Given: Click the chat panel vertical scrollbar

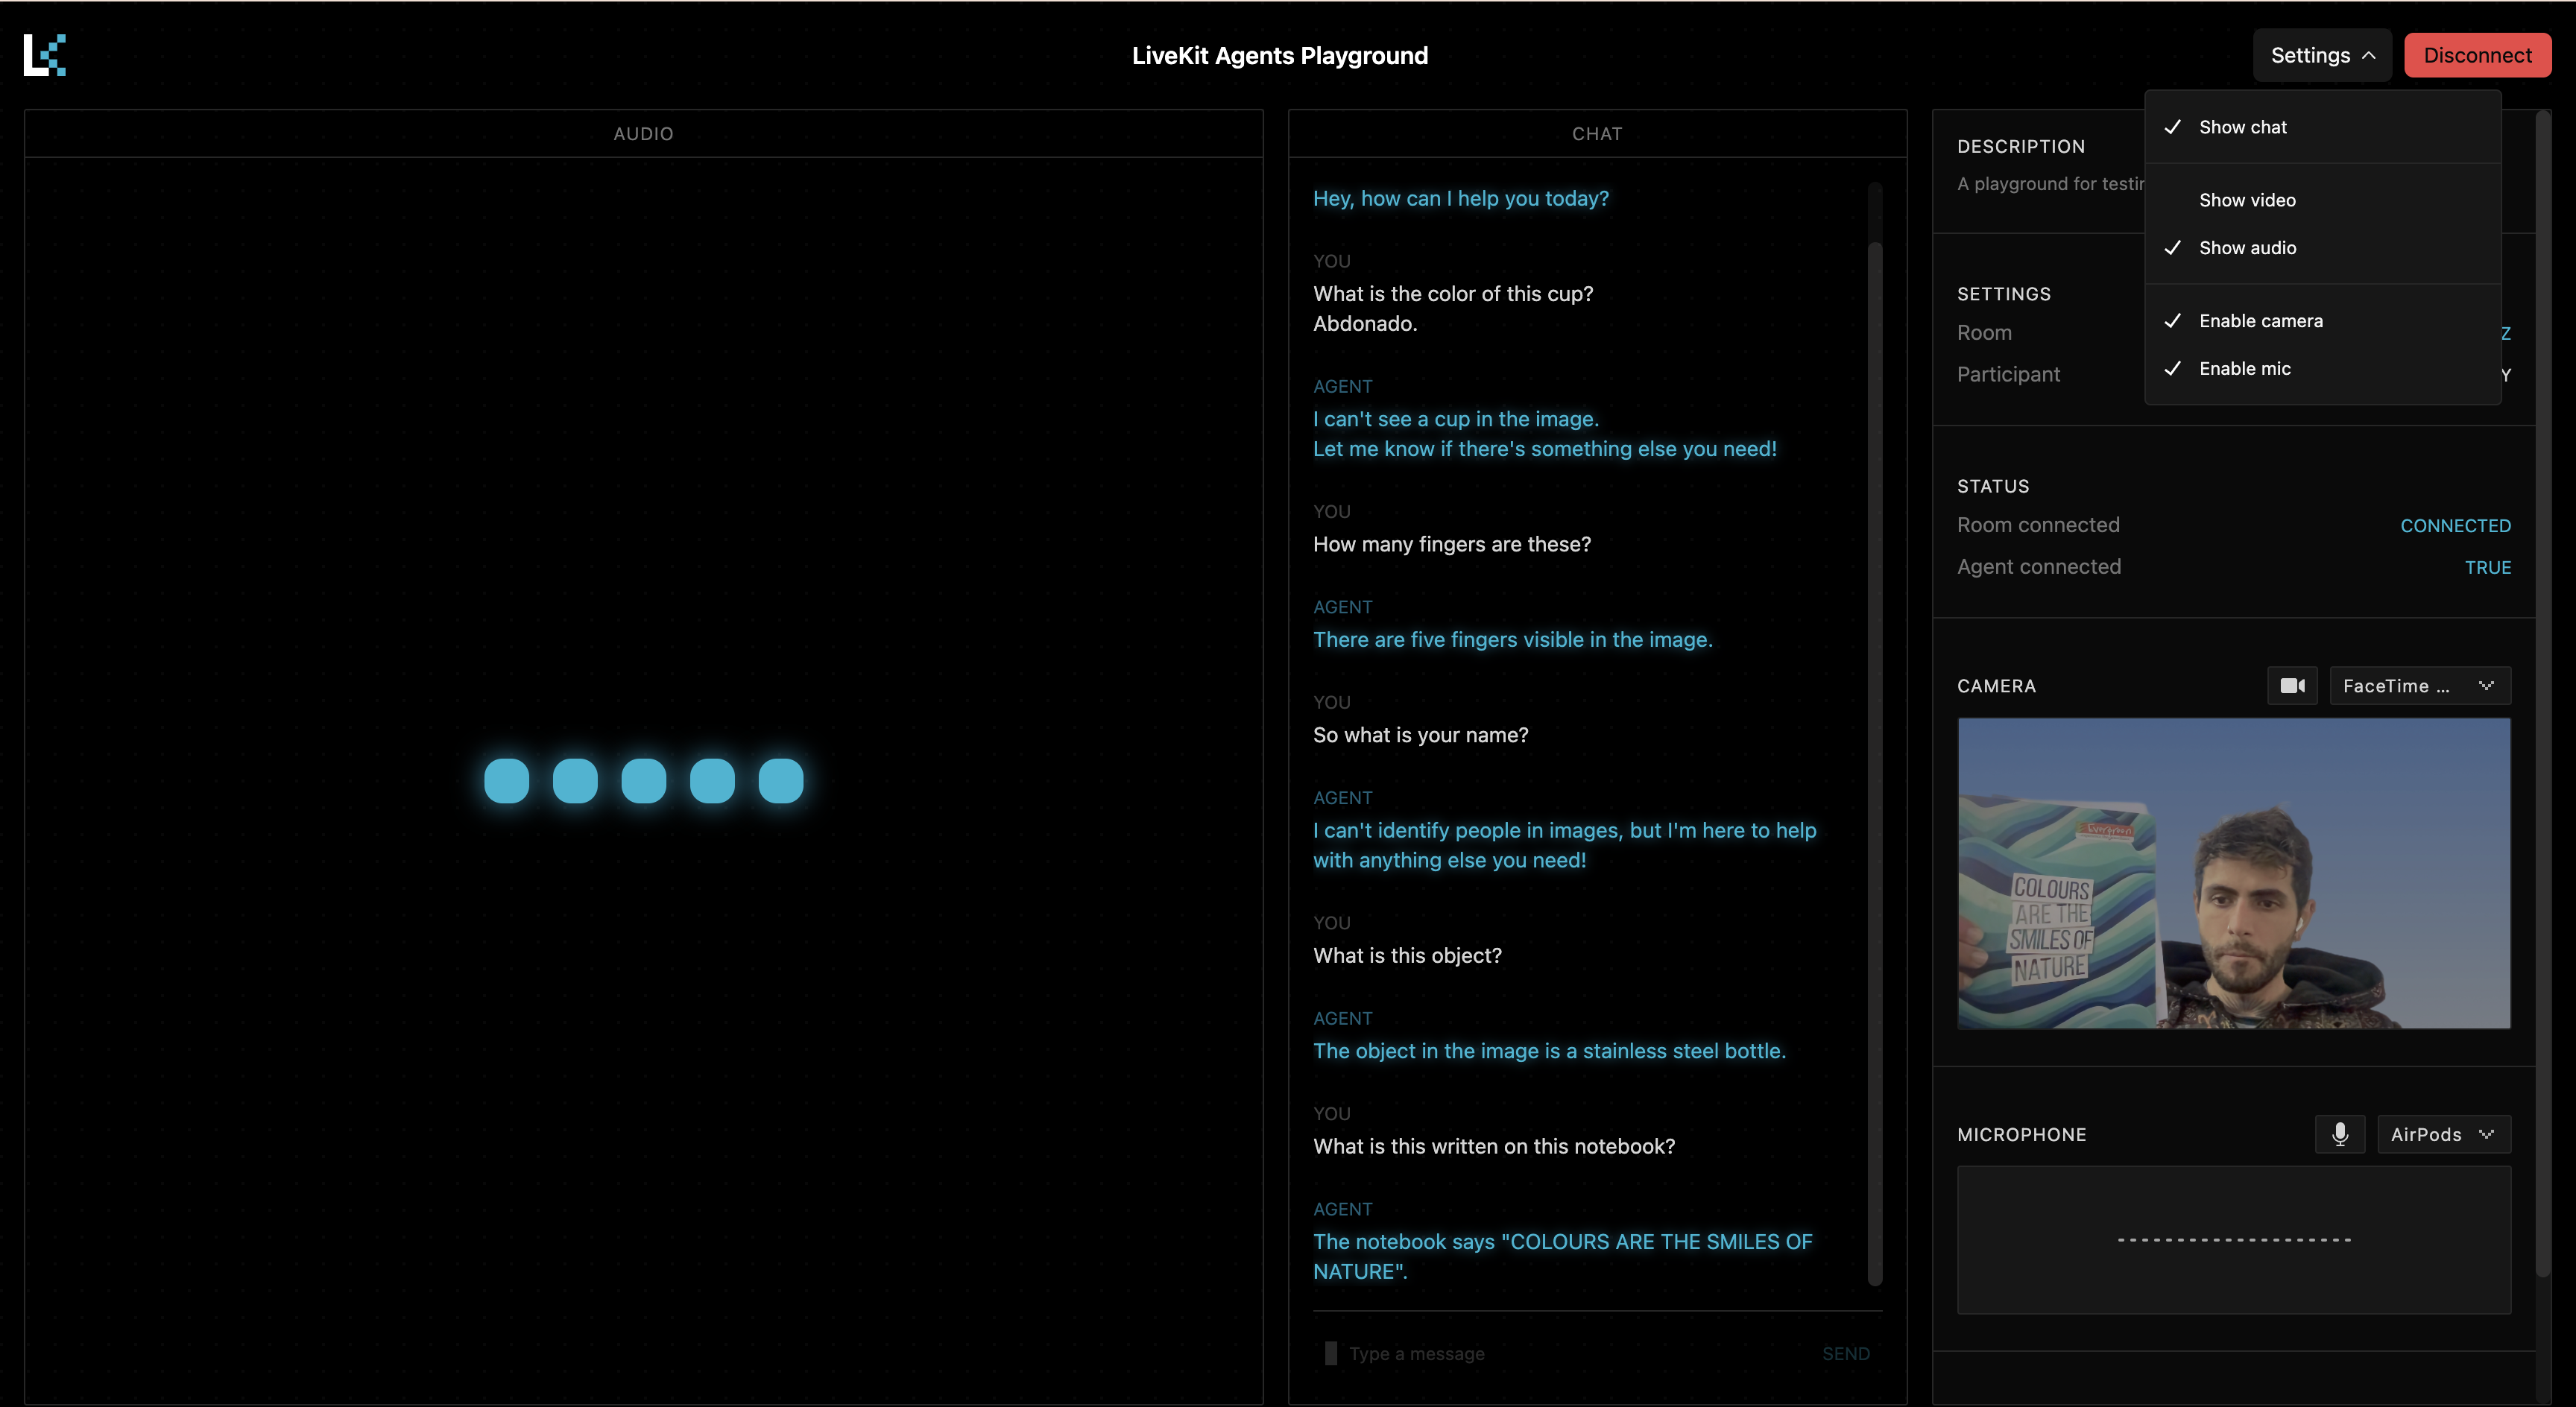Looking at the screenshot, I should (1875, 760).
